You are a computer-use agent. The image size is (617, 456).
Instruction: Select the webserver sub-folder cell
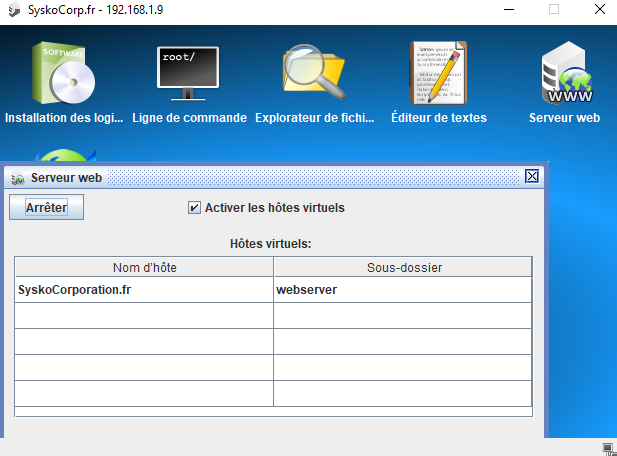403,290
